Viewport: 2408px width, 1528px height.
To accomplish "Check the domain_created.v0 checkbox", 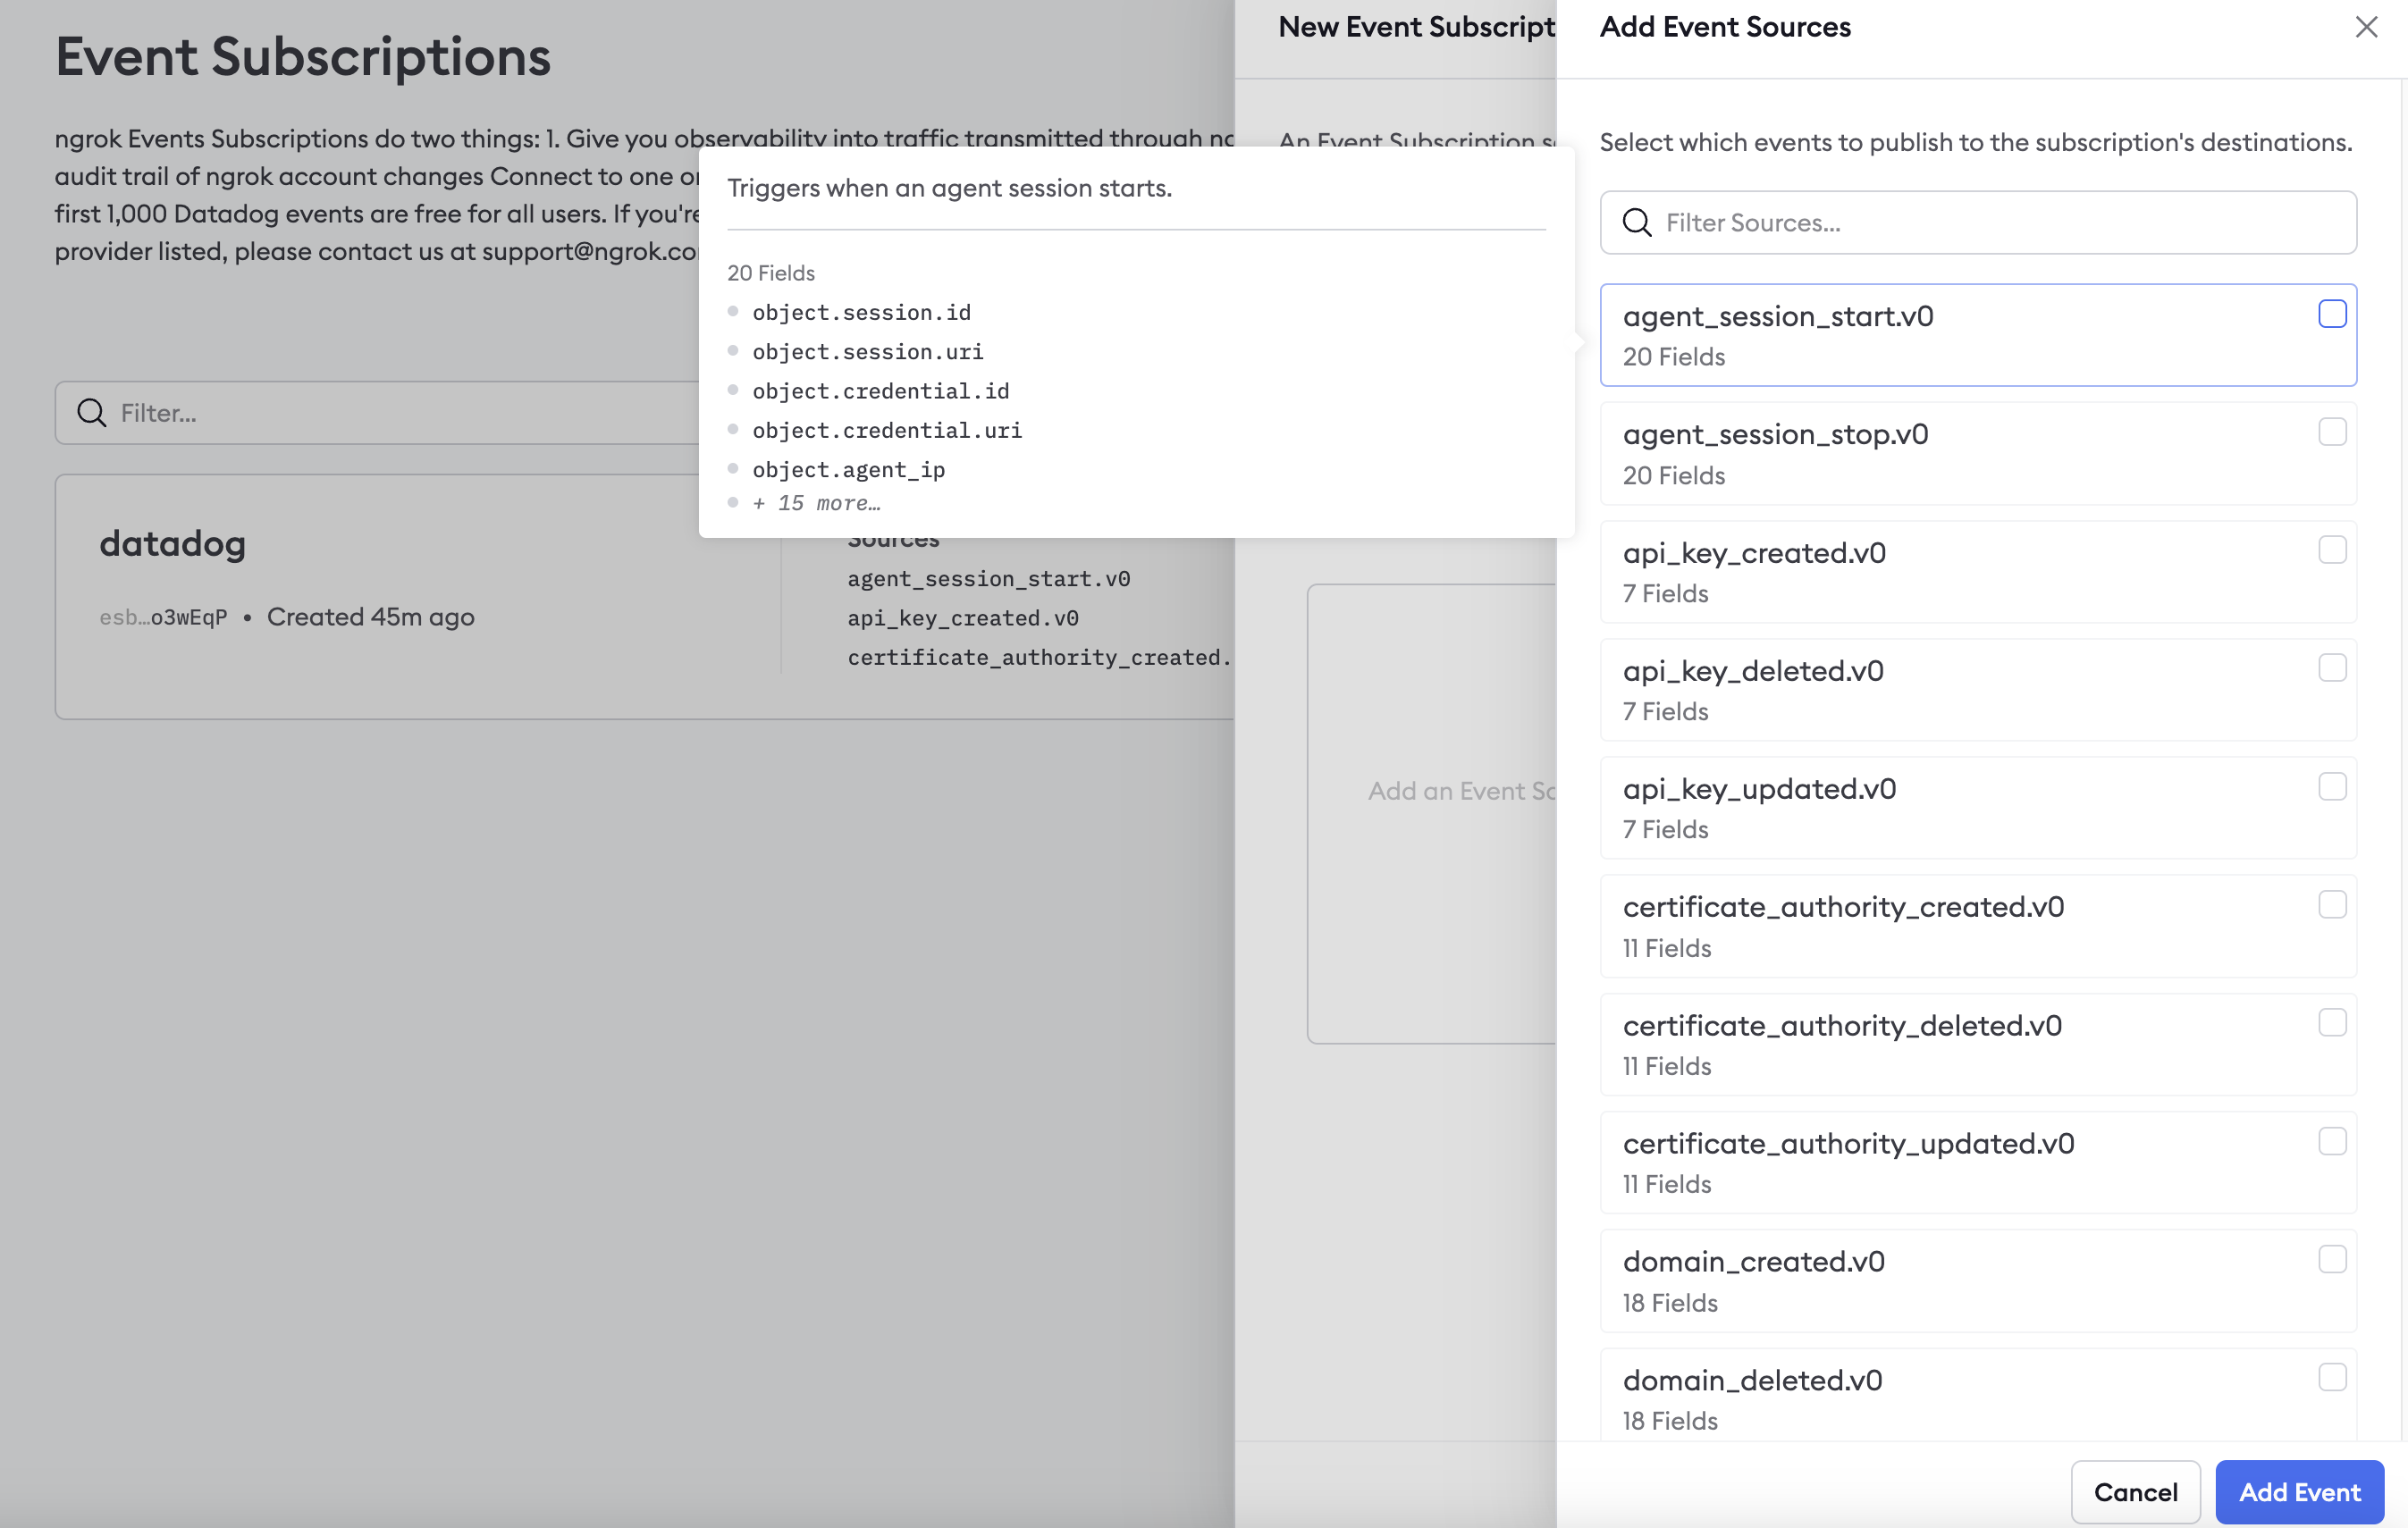I will click(x=2331, y=1259).
